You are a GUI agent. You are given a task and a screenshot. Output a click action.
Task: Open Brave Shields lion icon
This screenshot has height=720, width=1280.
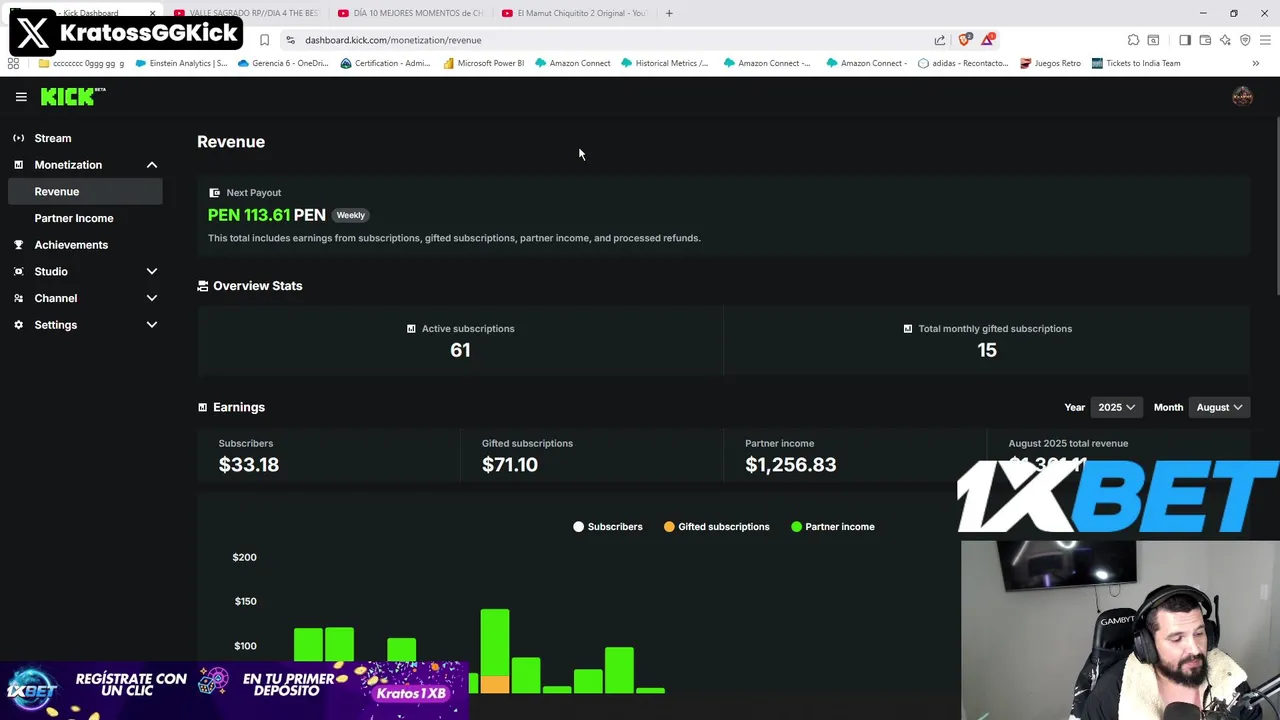click(x=964, y=39)
